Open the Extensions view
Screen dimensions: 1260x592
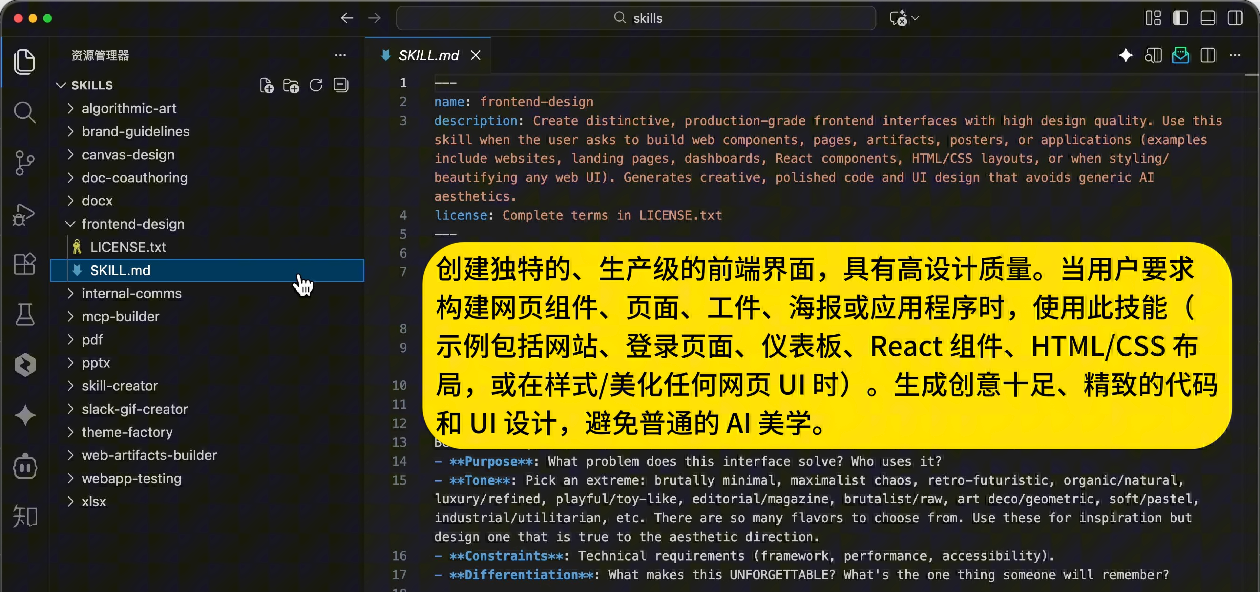25,264
